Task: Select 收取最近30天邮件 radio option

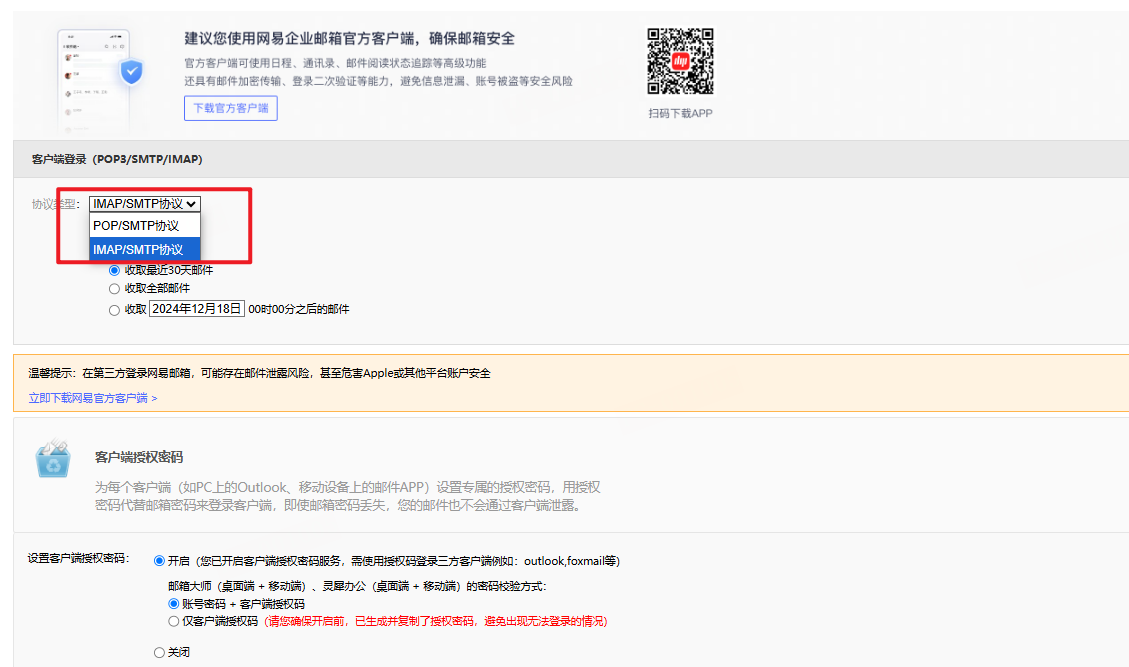Action: click(114, 271)
